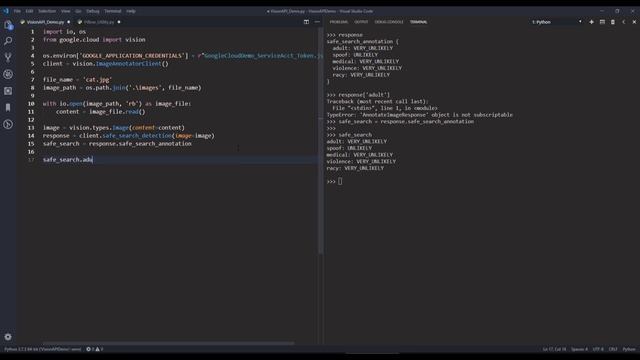Open the editor More Actions menu
Screen dimensions: 640x360
pyautogui.click(x=317, y=22)
